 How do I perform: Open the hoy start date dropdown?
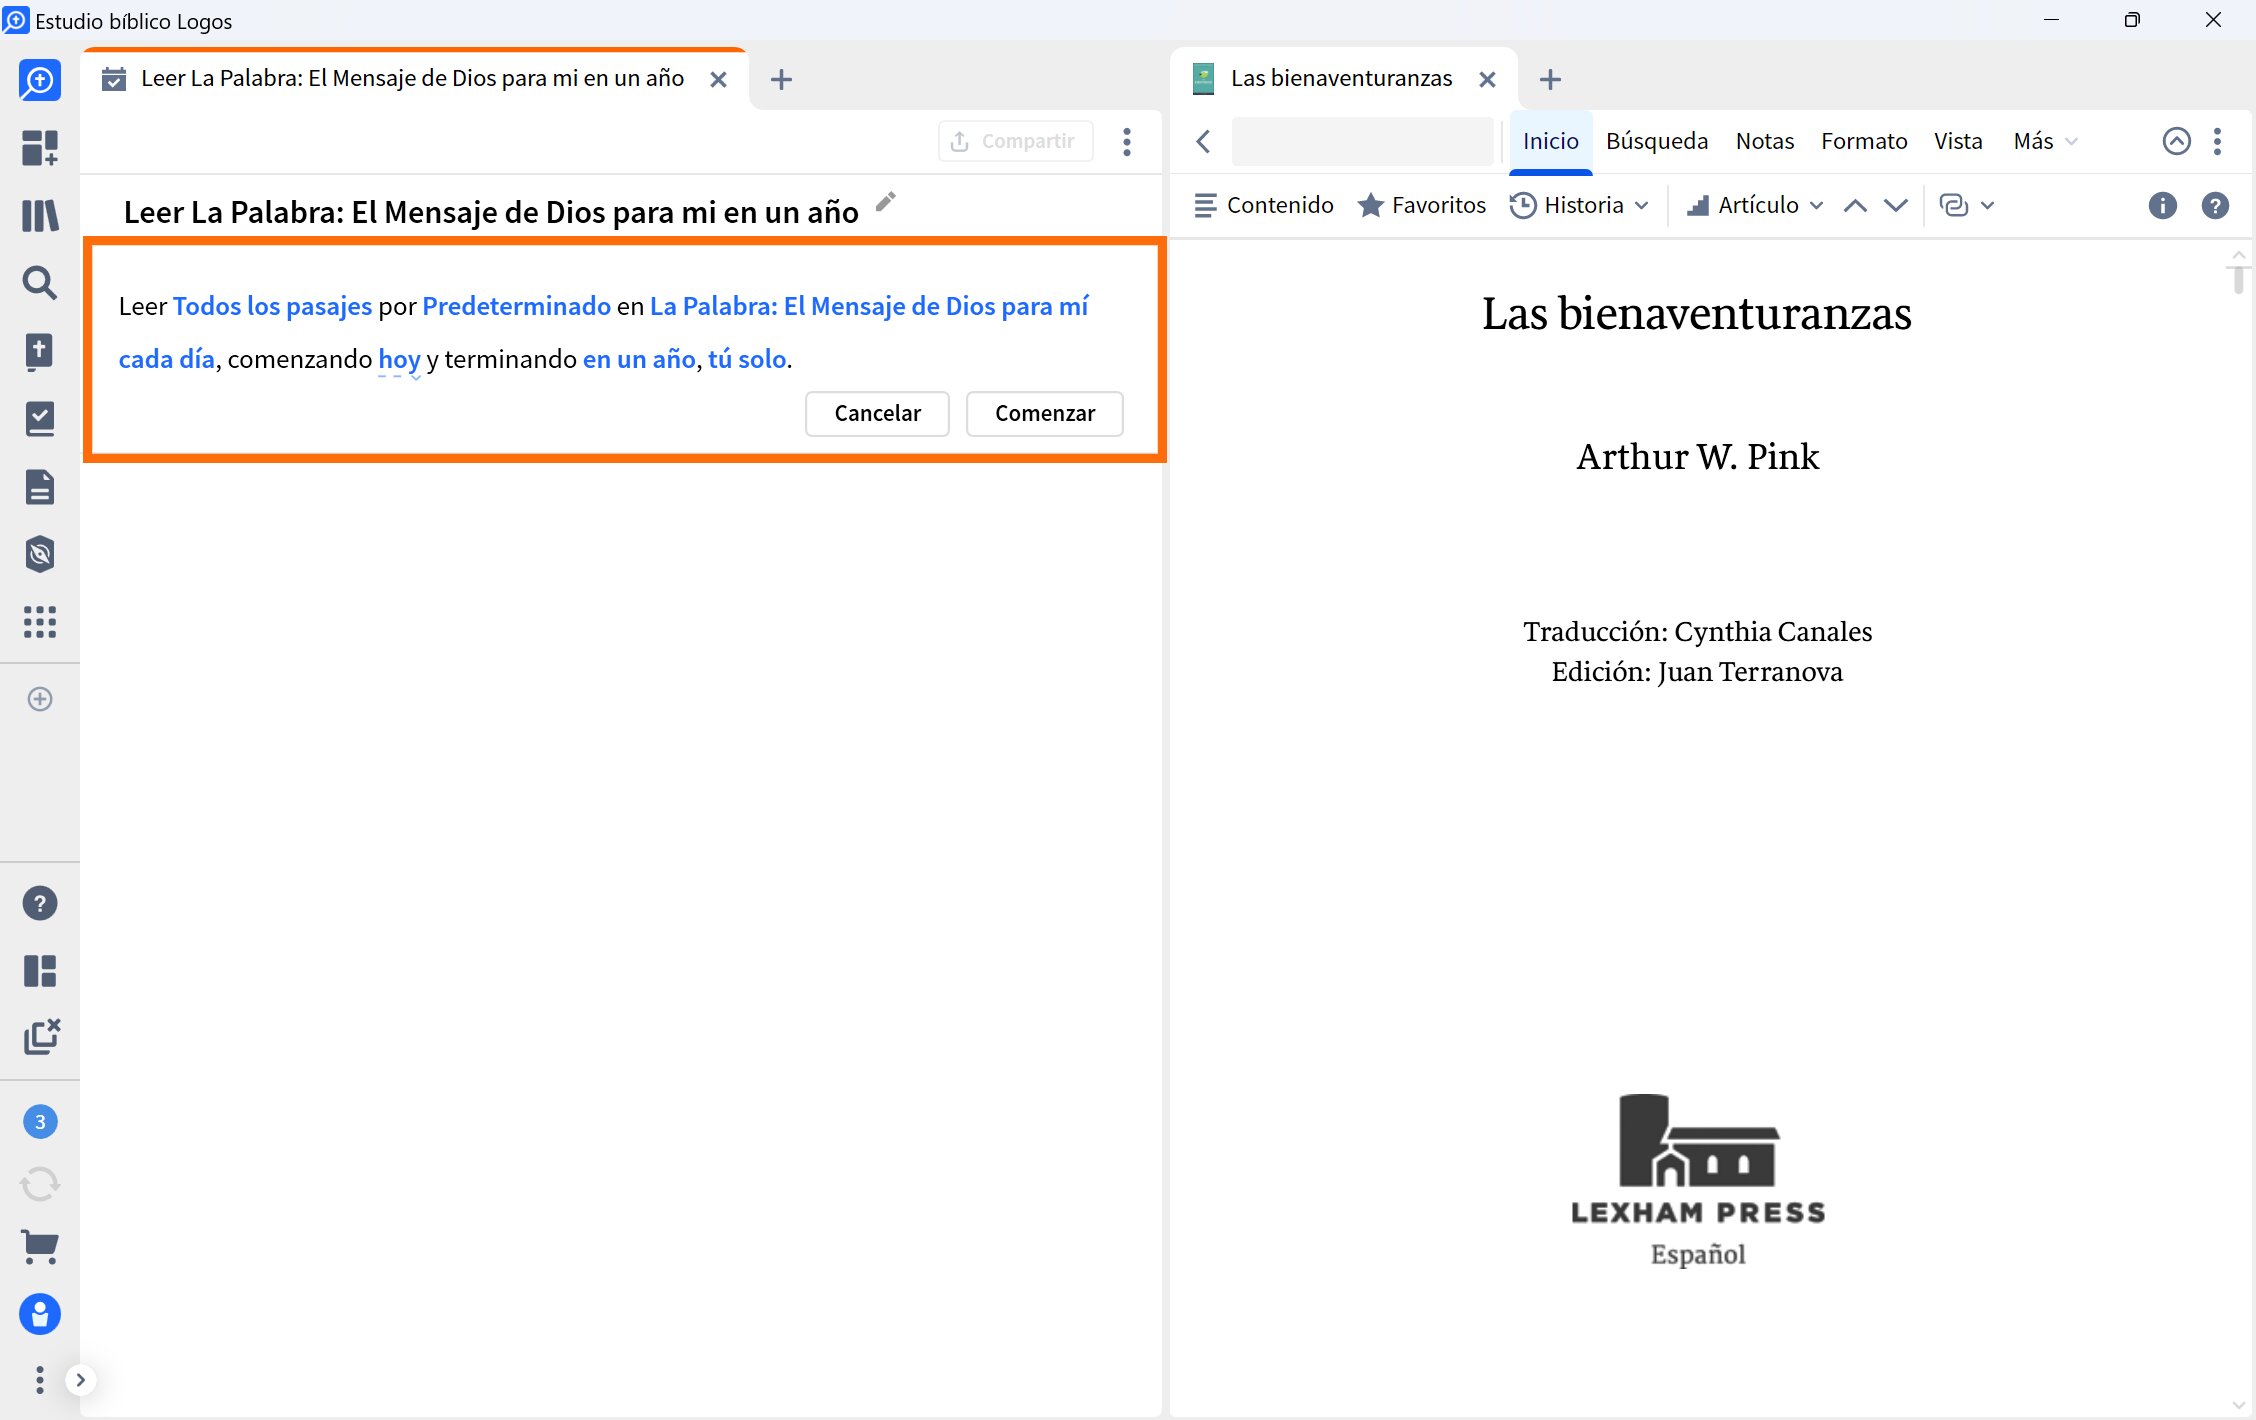pyautogui.click(x=400, y=360)
